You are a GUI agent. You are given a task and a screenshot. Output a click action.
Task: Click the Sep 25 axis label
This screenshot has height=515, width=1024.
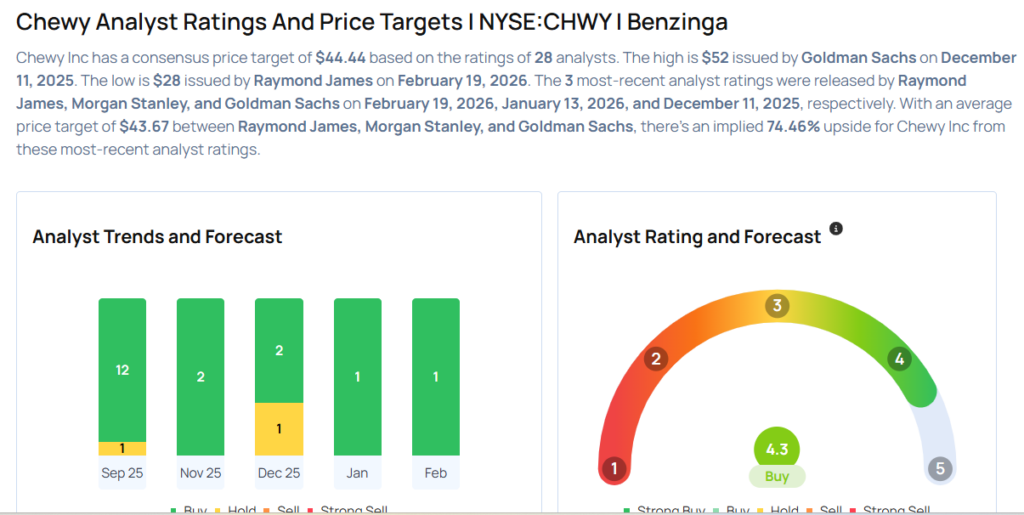(x=122, y=473)
